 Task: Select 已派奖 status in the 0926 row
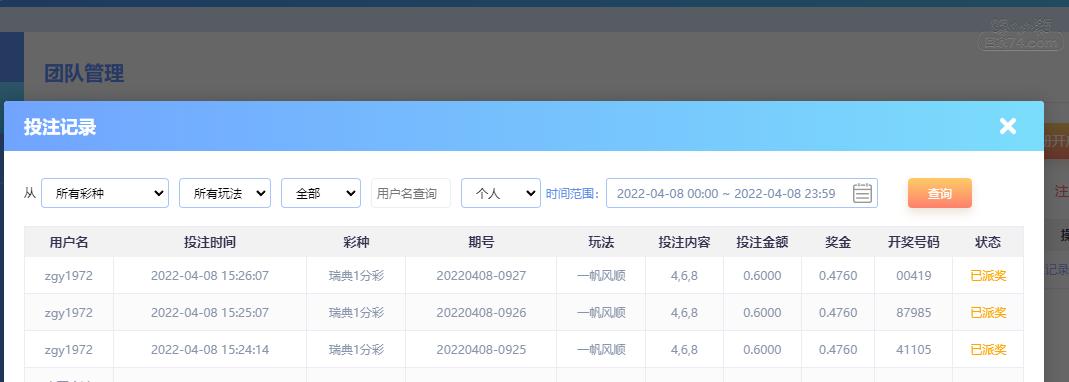[989, 313]
